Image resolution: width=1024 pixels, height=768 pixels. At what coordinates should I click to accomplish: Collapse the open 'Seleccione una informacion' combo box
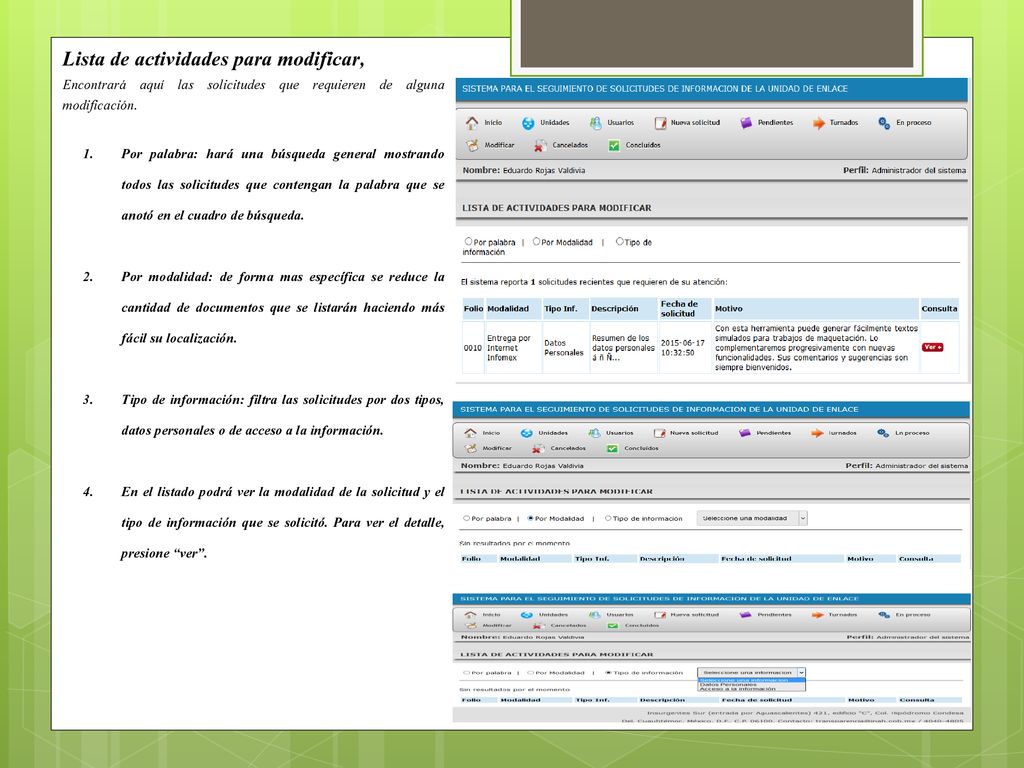point(751,673)
